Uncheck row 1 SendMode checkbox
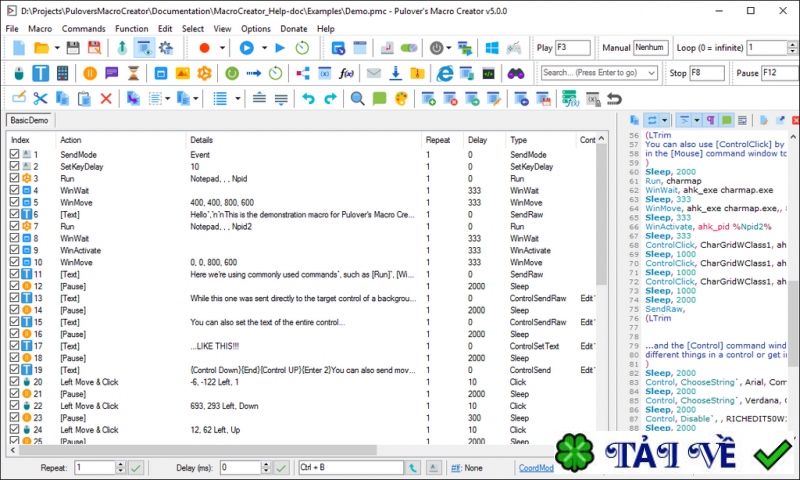The image size is (800, 480). (x=14, y=154)
